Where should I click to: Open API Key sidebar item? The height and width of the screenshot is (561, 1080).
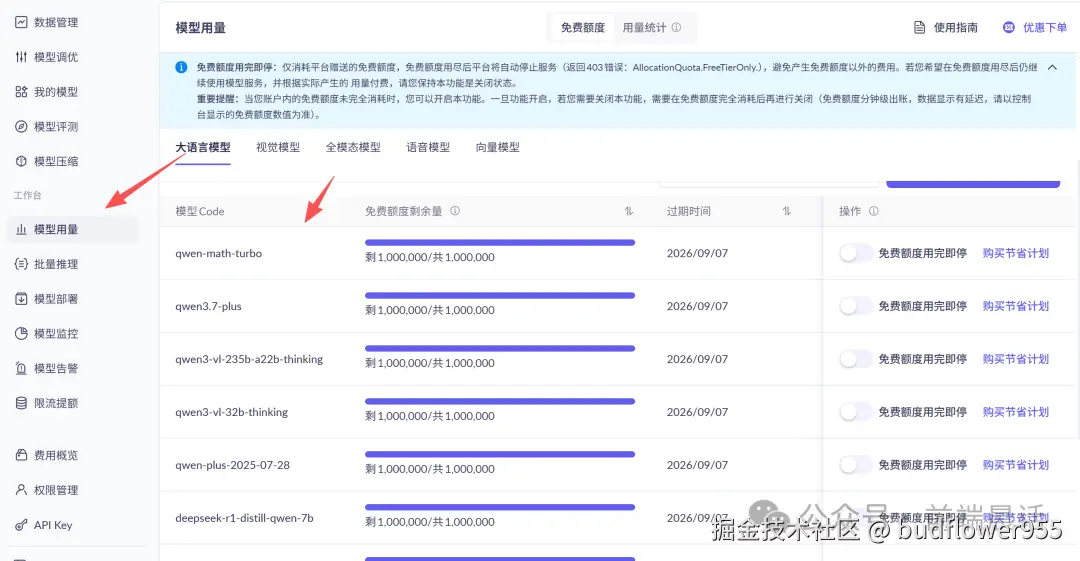point(44,525)
